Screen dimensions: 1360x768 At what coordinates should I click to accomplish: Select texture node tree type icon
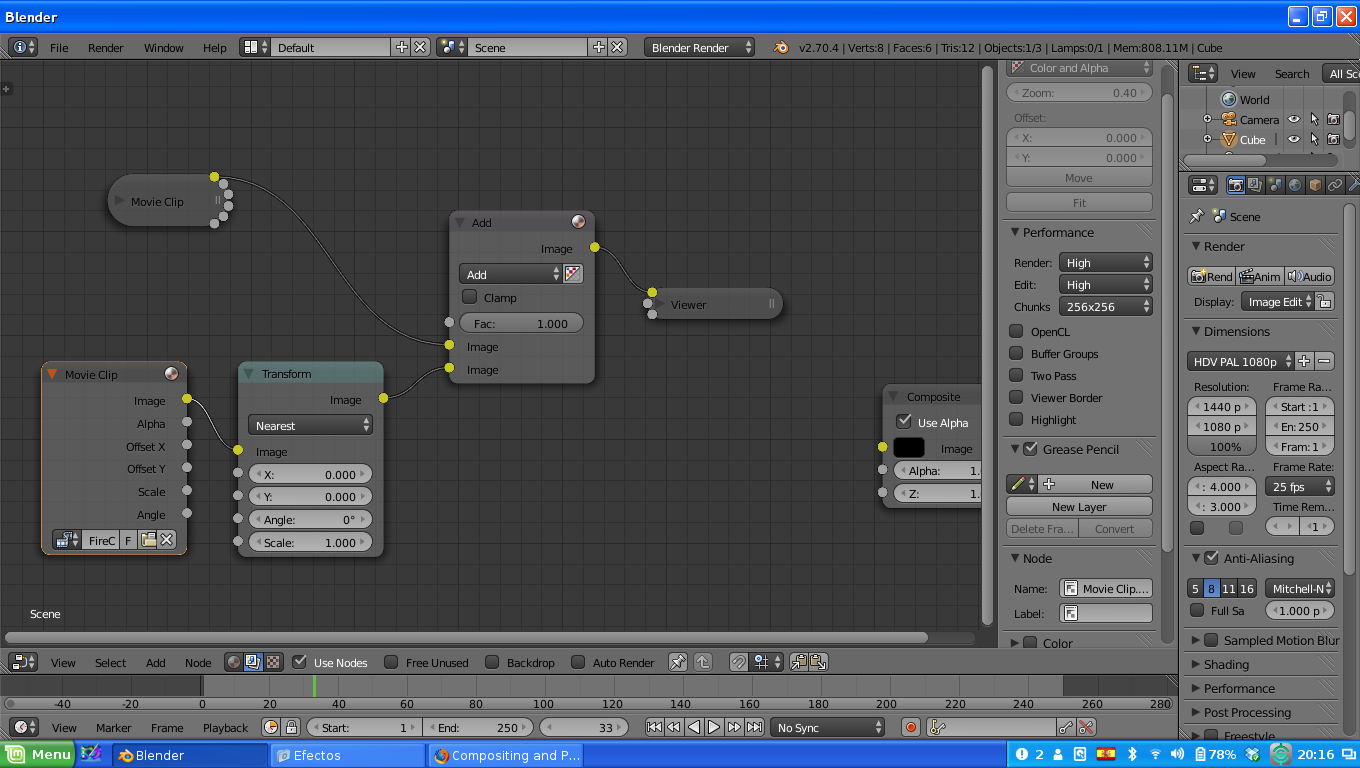pyautogui.click(x=272, y=662)
